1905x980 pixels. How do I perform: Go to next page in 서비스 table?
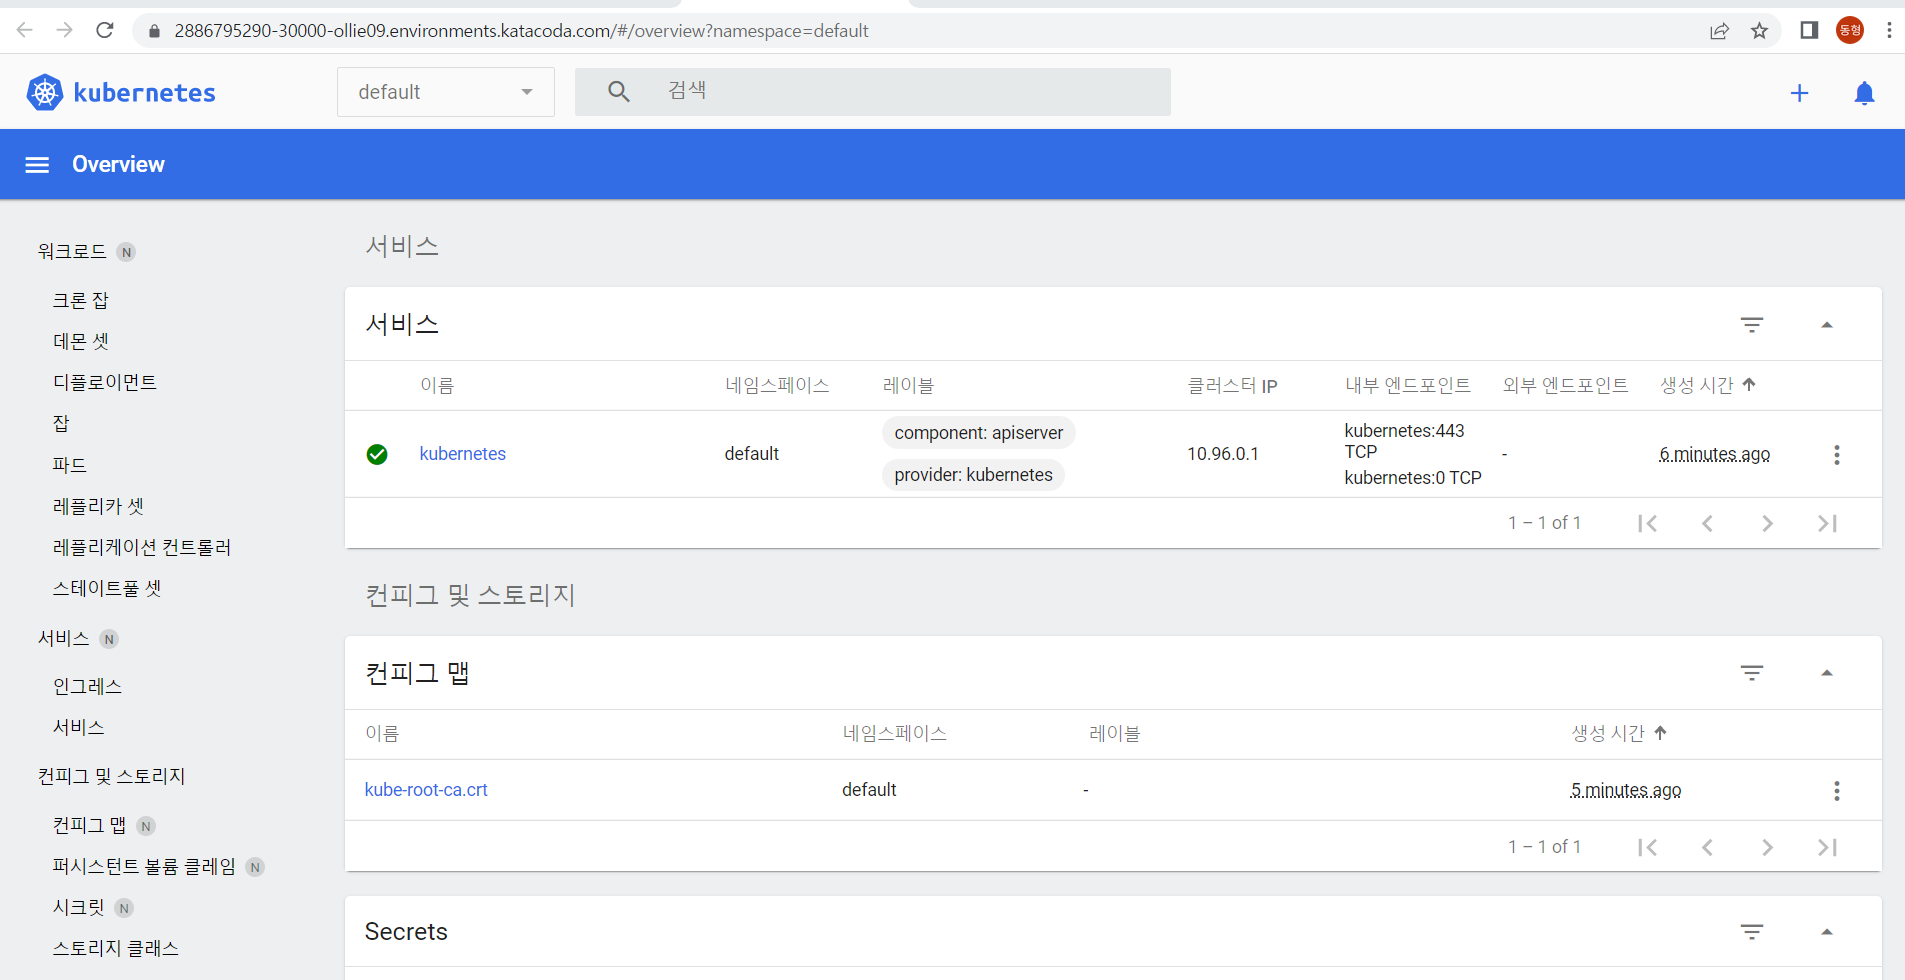(1768, 523)
